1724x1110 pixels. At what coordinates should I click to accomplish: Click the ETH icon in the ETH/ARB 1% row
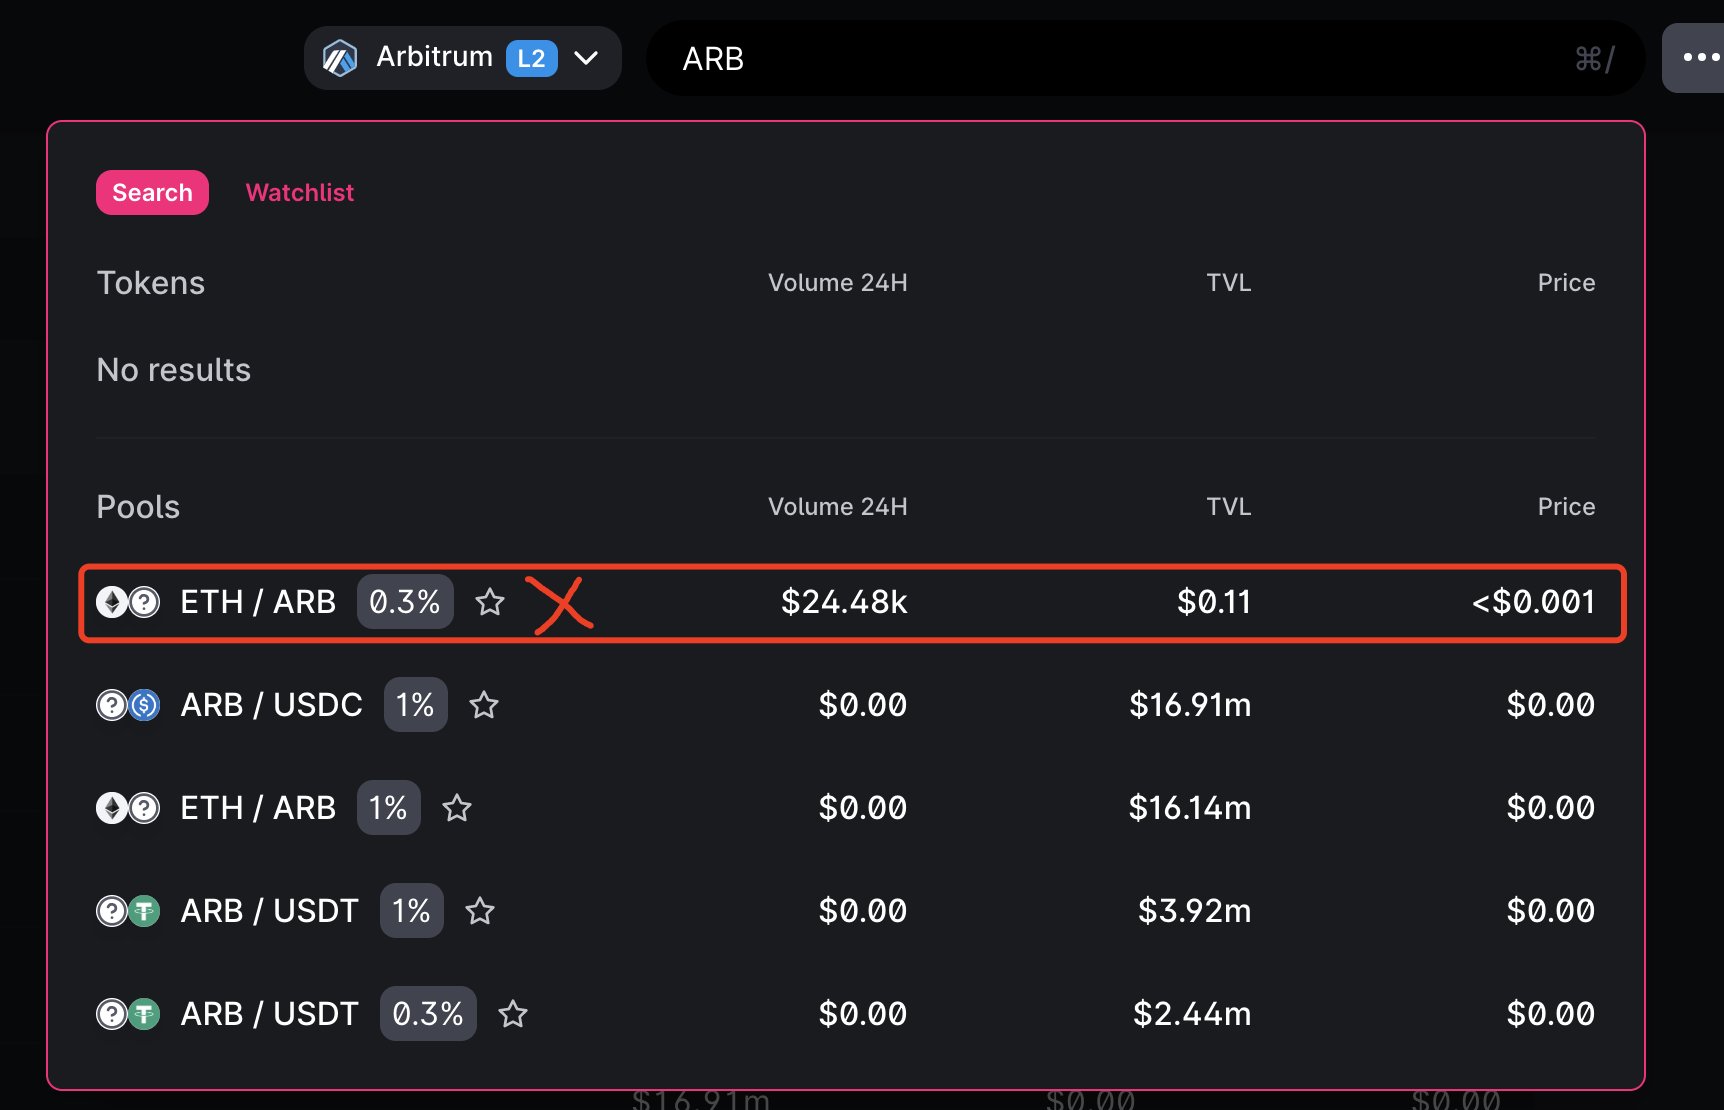click(x=112, y=808)
